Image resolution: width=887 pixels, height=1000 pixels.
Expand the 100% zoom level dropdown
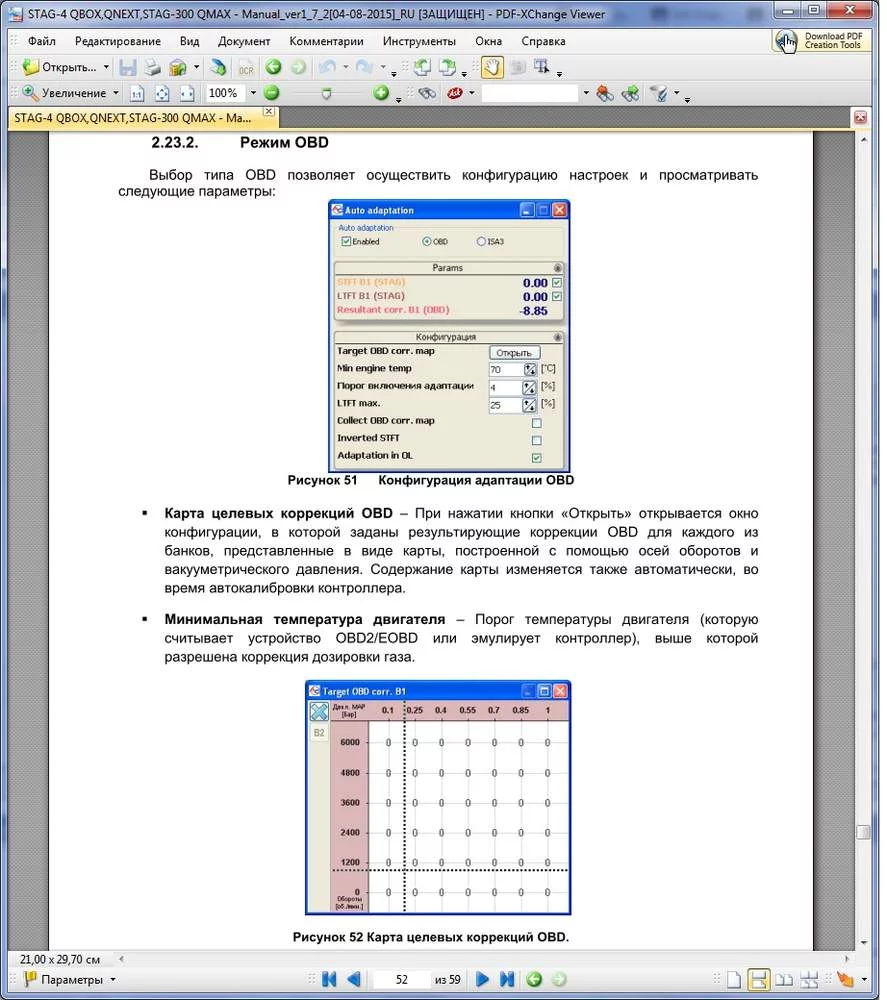coord(253,93)
